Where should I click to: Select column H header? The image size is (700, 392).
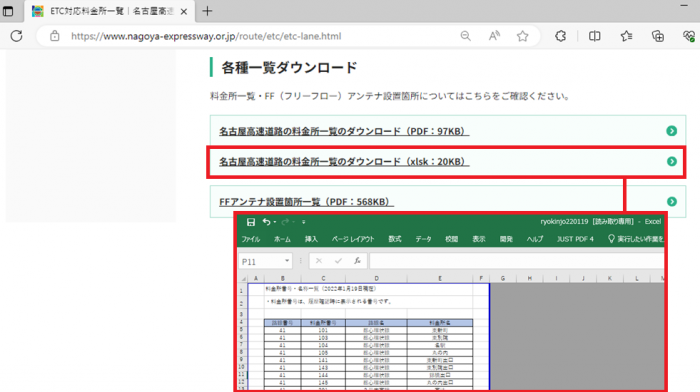coord(529,278)
